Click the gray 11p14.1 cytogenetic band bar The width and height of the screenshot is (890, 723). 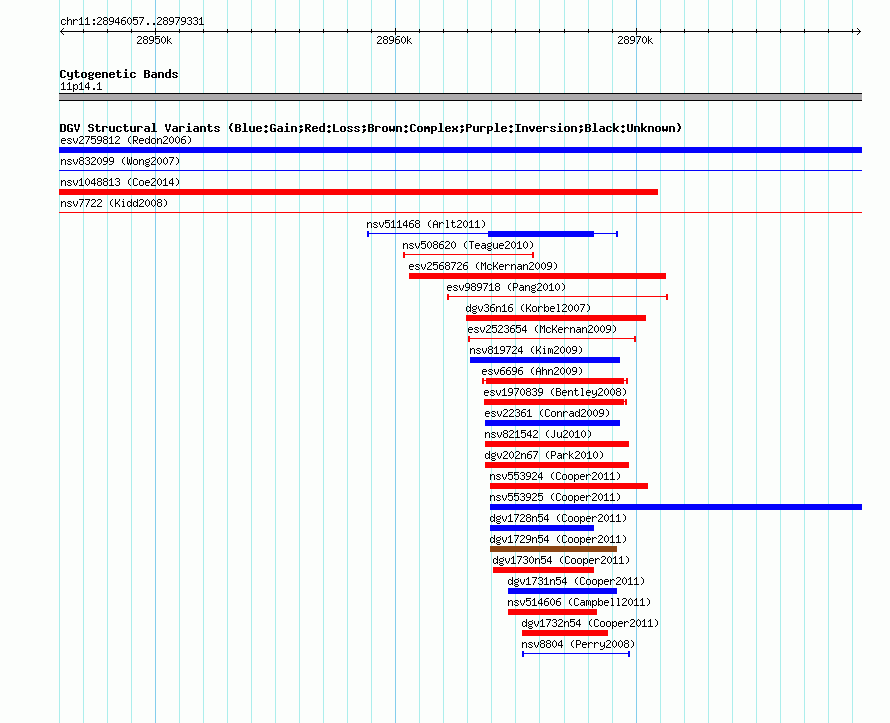460,97
